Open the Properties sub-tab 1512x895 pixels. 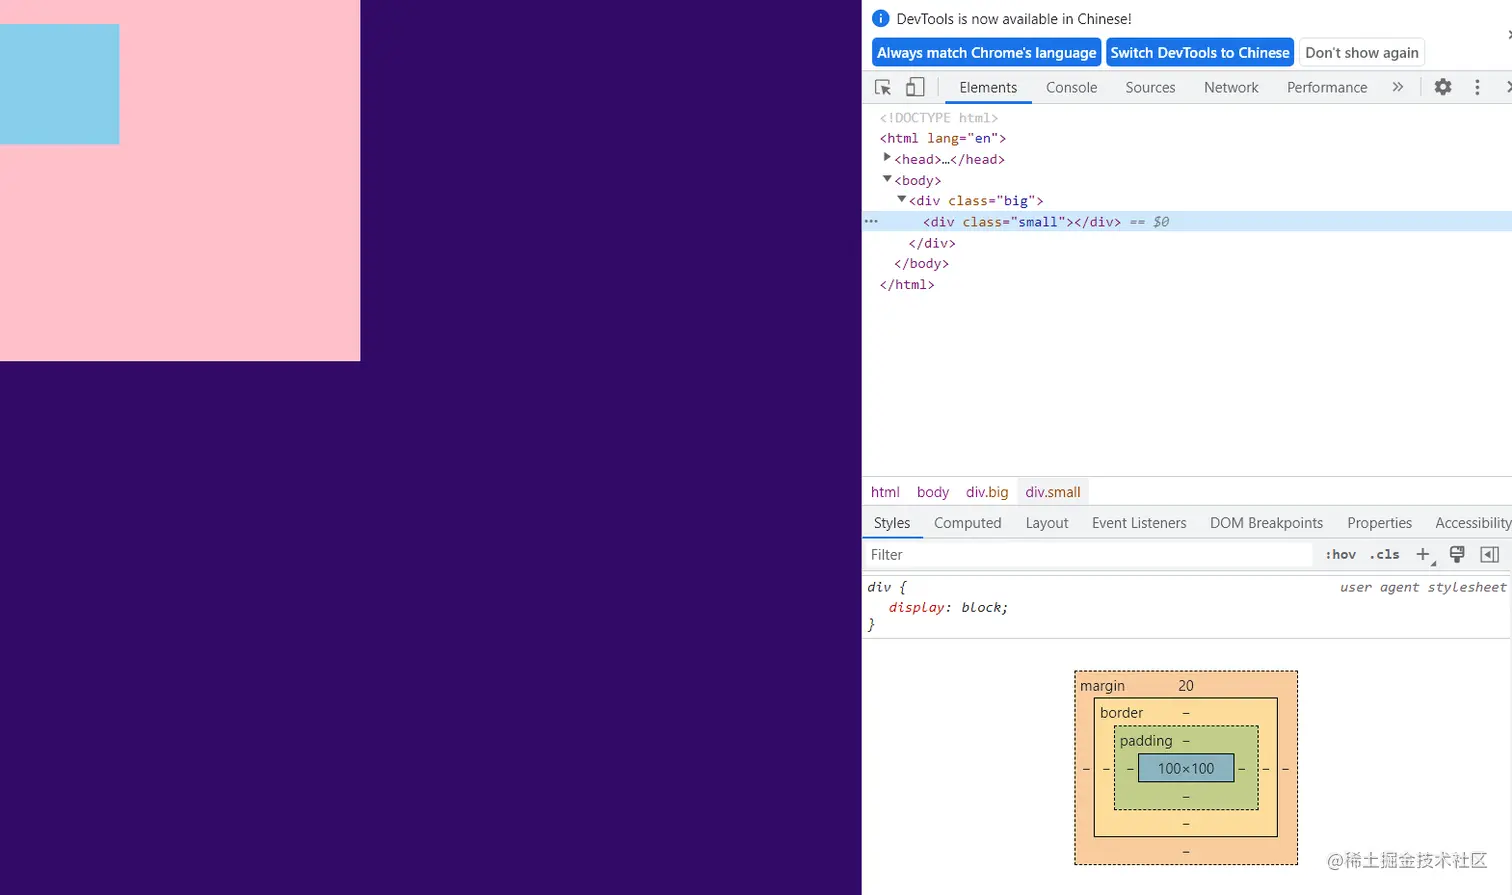pyautogui.click(x=1379, y=523)
